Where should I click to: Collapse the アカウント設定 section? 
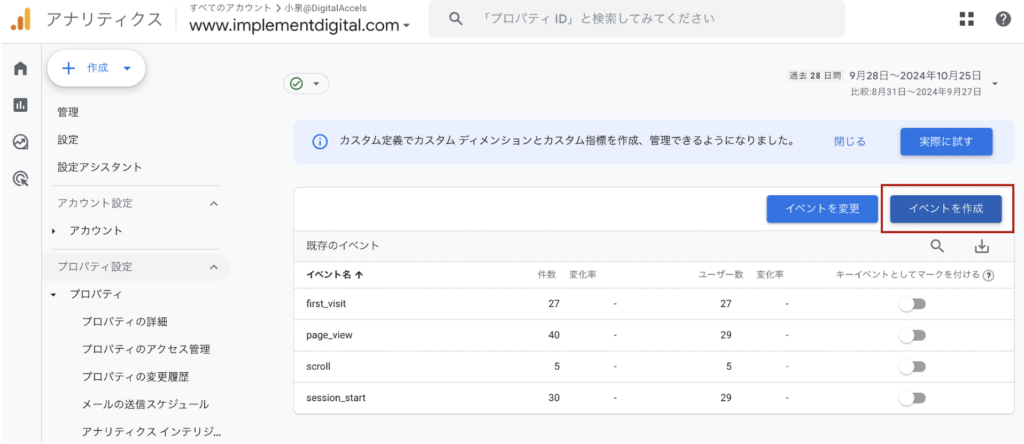pos(213,204)
